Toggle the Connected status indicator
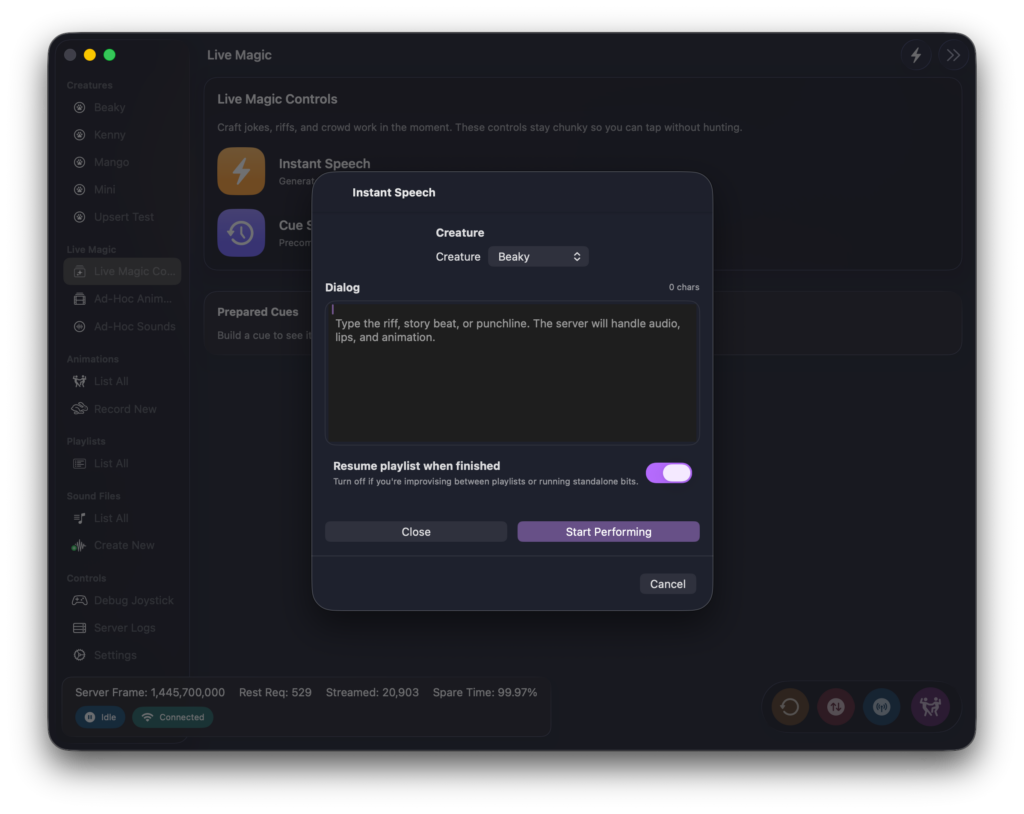 172,717
